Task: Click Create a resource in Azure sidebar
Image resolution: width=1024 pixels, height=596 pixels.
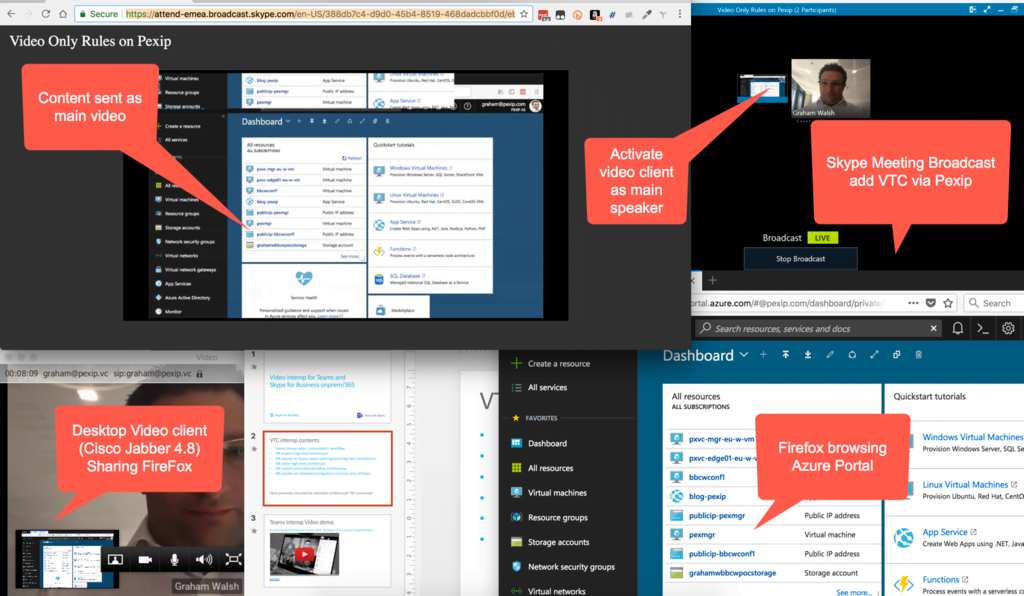Action: (552, 364)
